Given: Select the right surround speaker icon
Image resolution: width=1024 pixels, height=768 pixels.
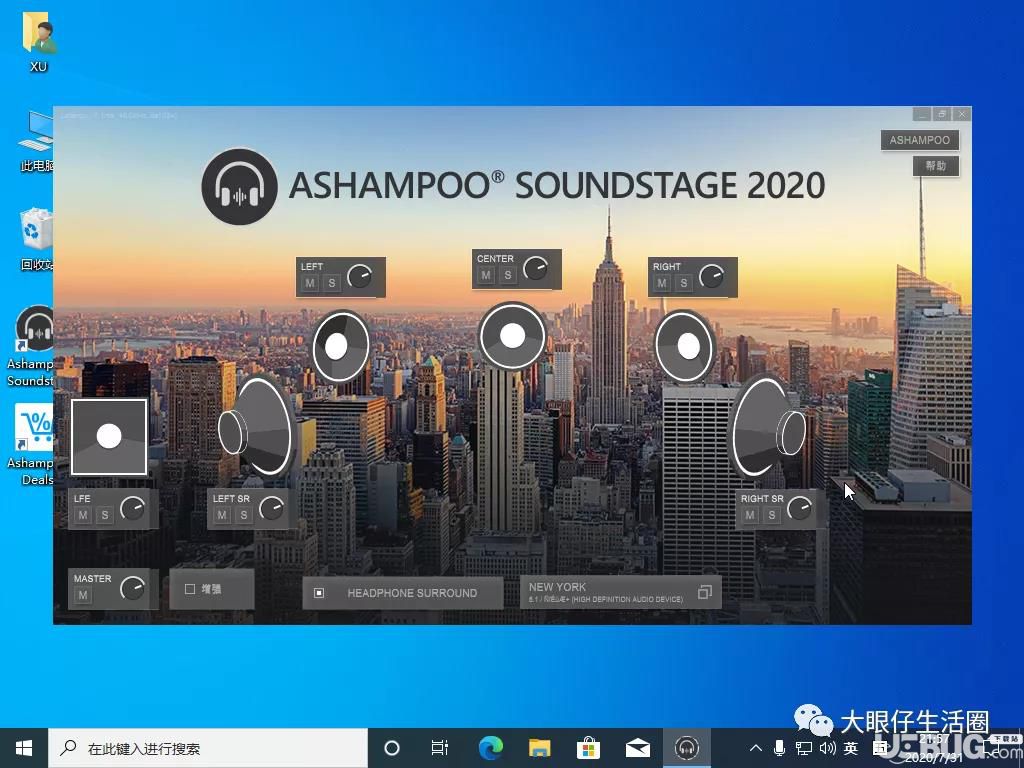Looking at the screenshot, I should coord(768,426).
